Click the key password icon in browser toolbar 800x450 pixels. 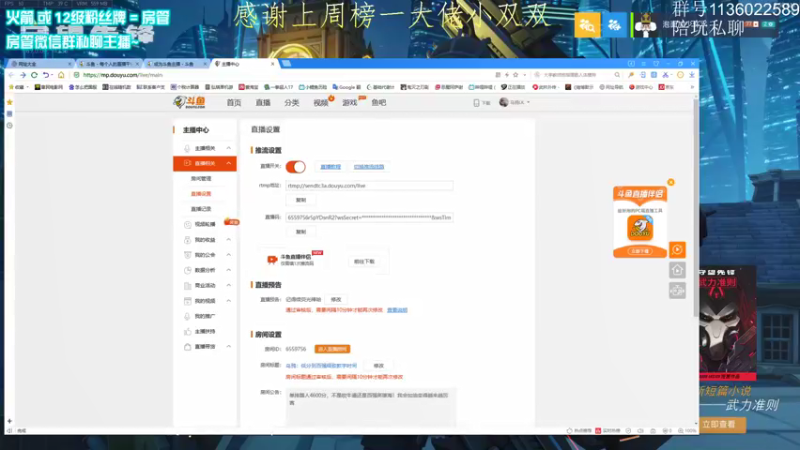pyautogui.click(x=631, y=75)
